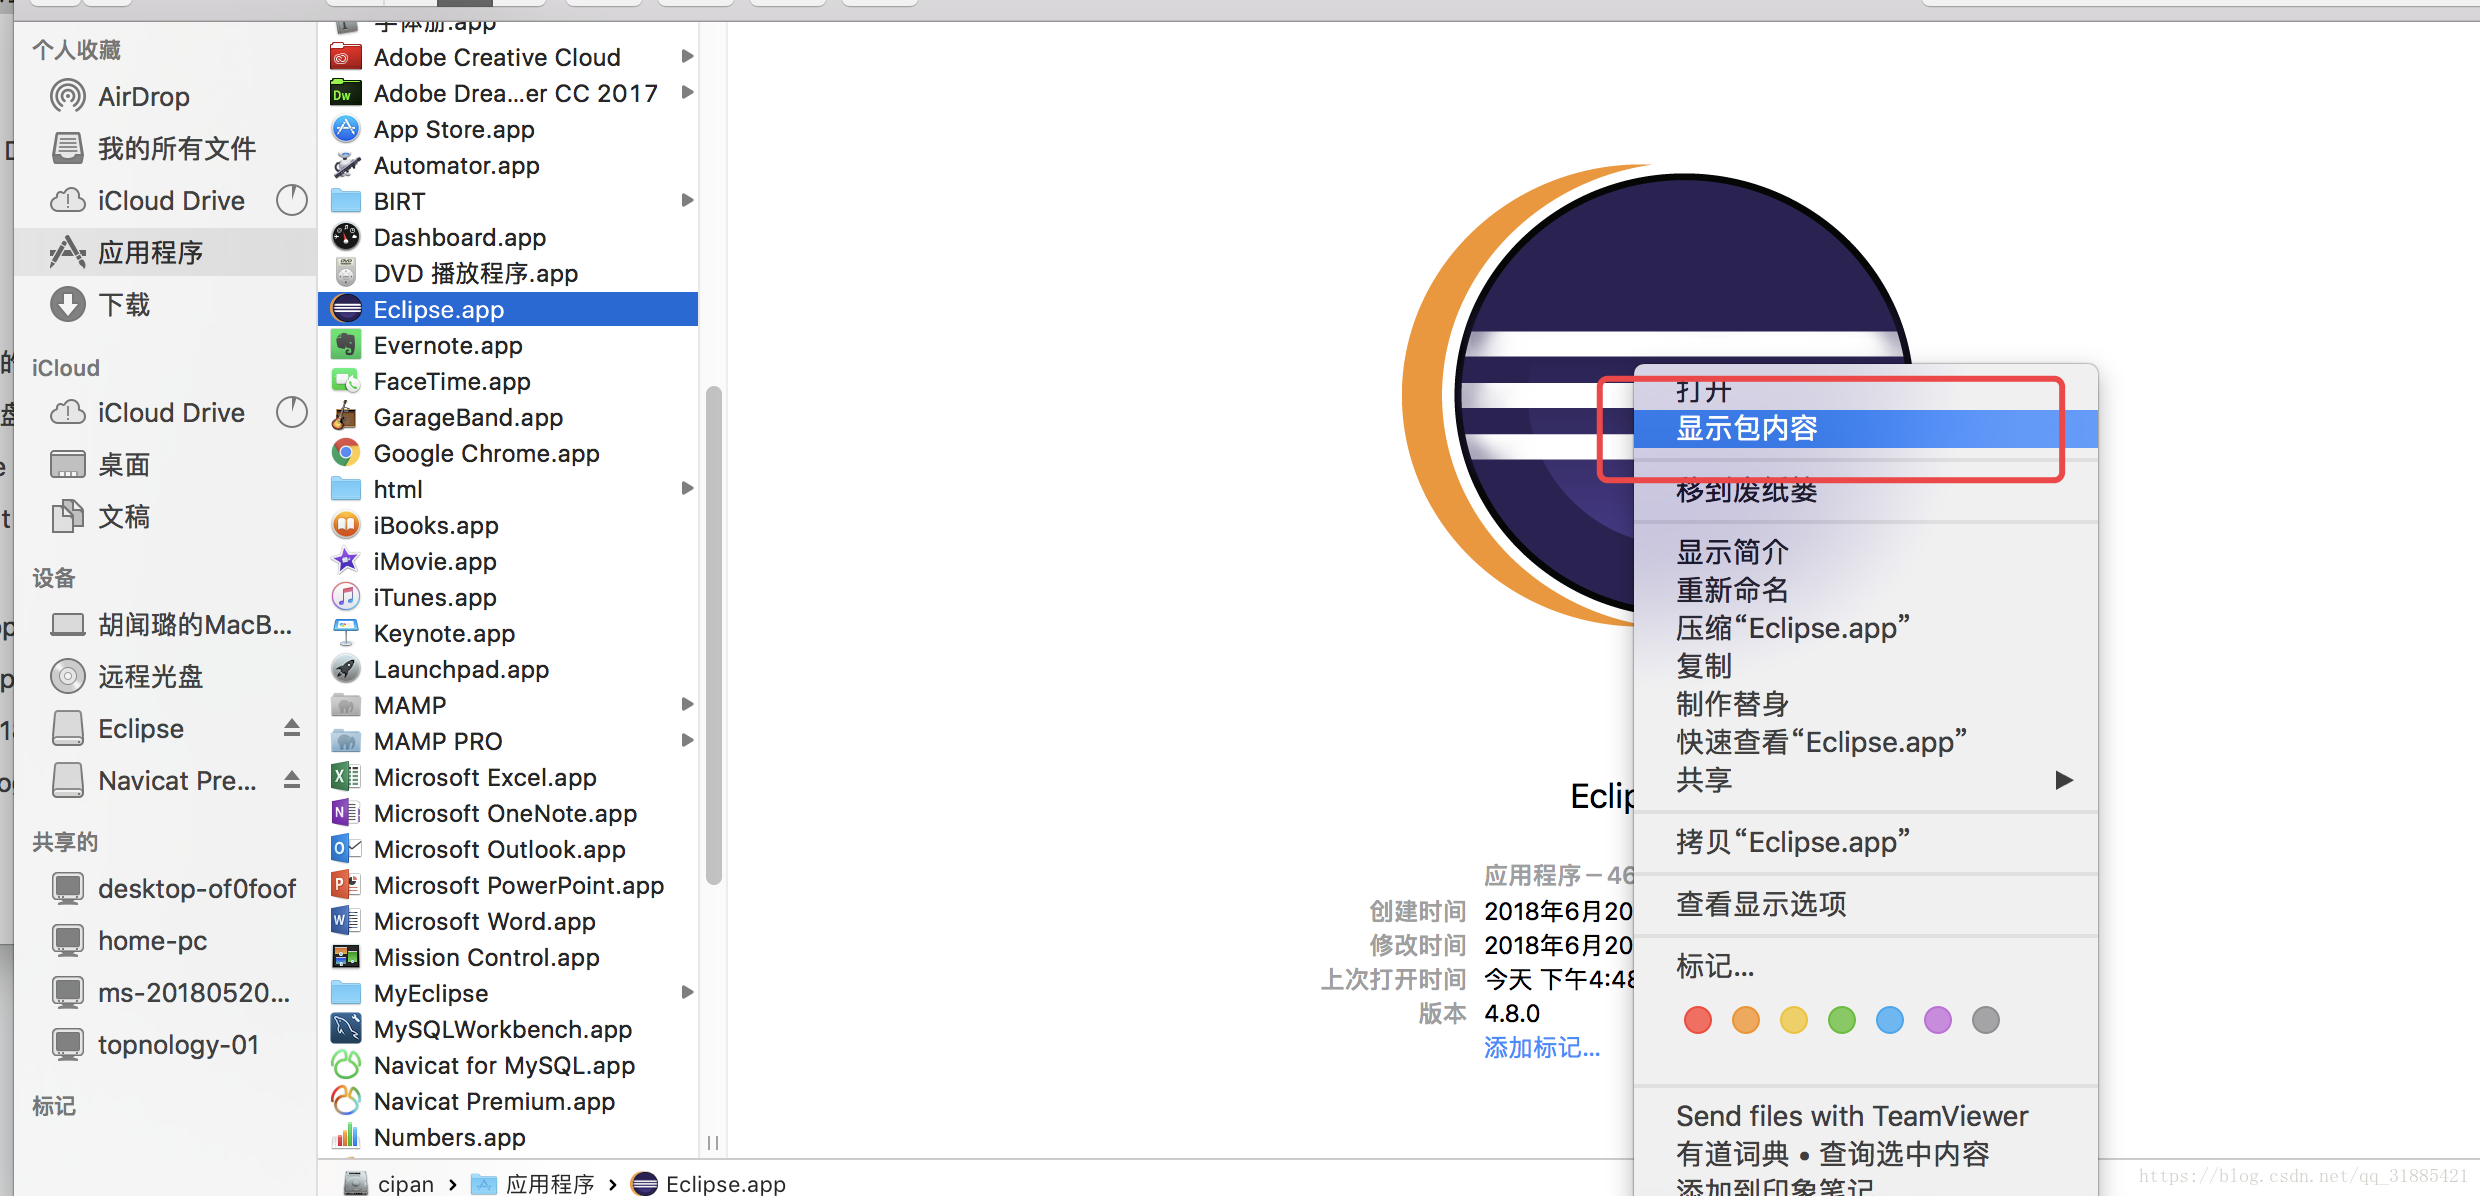The height and width of the screenshot is (1196, 2480).
Task: Select the Eclipse.app row
Action: [x=508, y=309]
